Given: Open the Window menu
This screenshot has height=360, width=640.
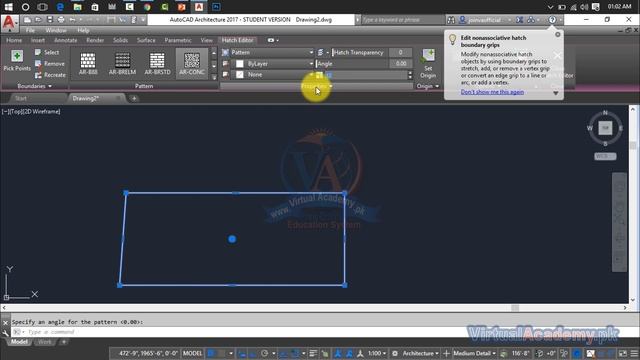Looking at the screenshot, I should [56, 30].
